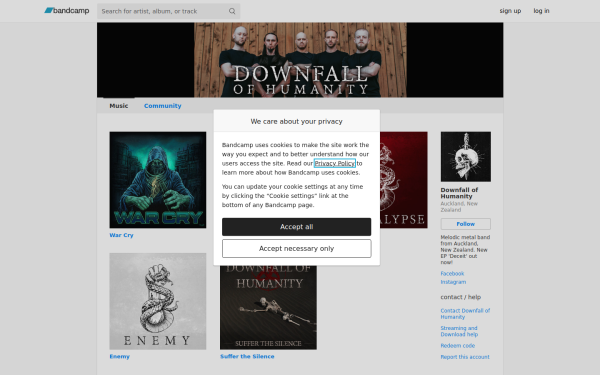This screenshot has width=600, height=375.
Task: Open Streaming and Download help link
Action: (459, 331)
